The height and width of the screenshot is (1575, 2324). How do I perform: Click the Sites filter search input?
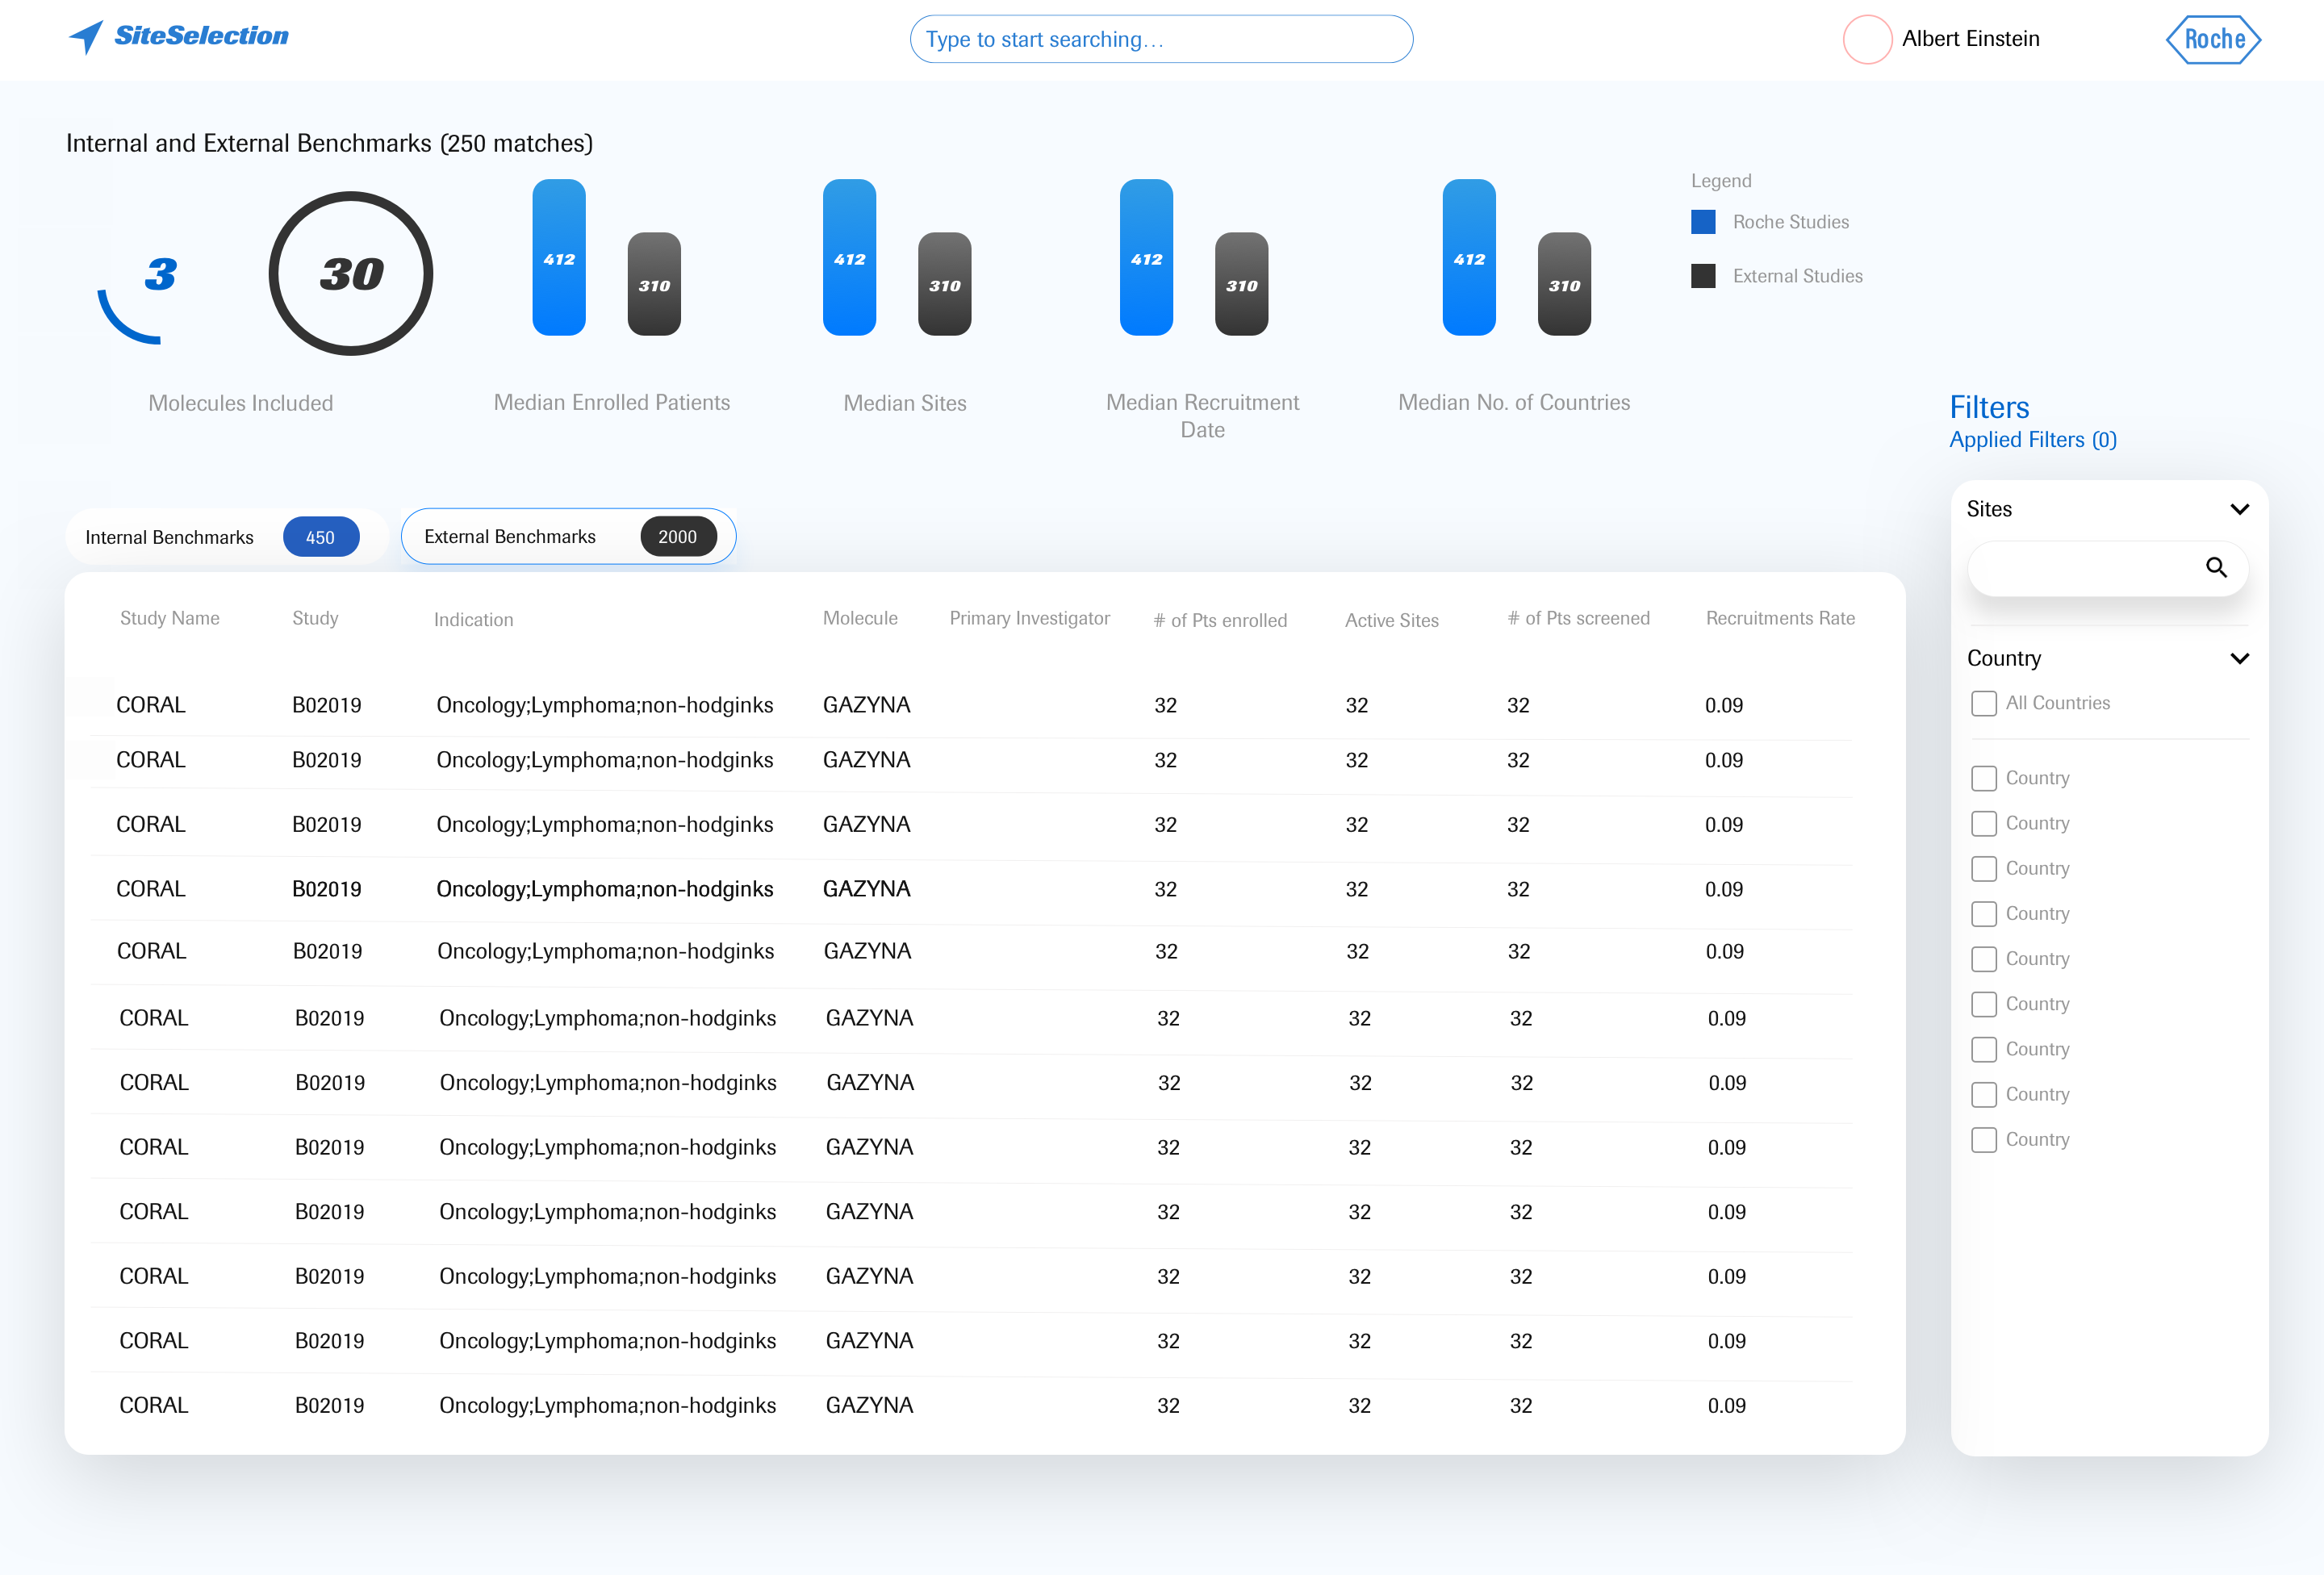click(x=2107, y=568)
